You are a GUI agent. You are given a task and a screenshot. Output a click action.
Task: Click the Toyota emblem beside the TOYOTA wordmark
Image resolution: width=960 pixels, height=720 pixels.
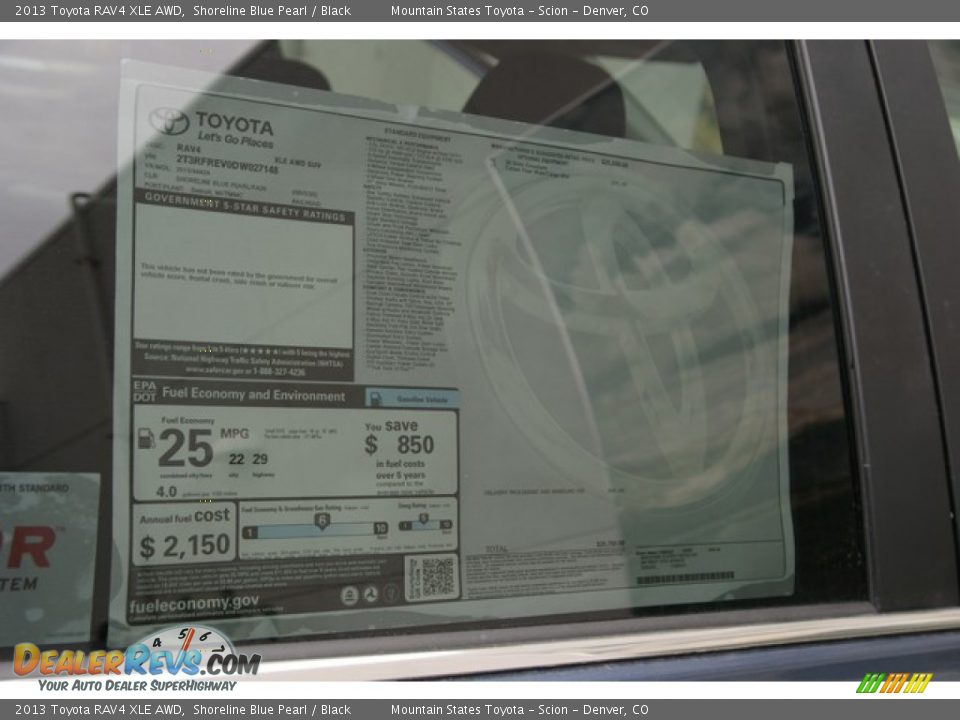(169, 121)
